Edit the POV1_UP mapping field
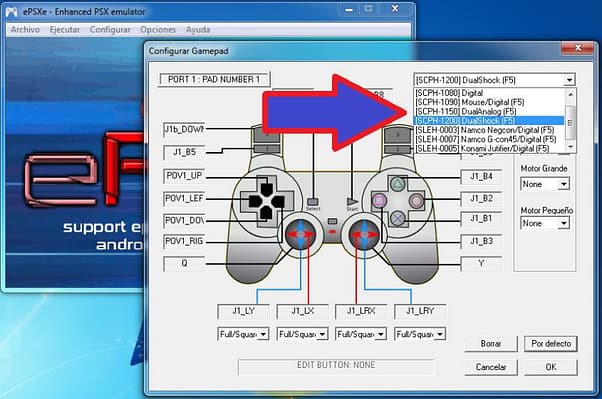Screen dimensions: 602x399 184,175
